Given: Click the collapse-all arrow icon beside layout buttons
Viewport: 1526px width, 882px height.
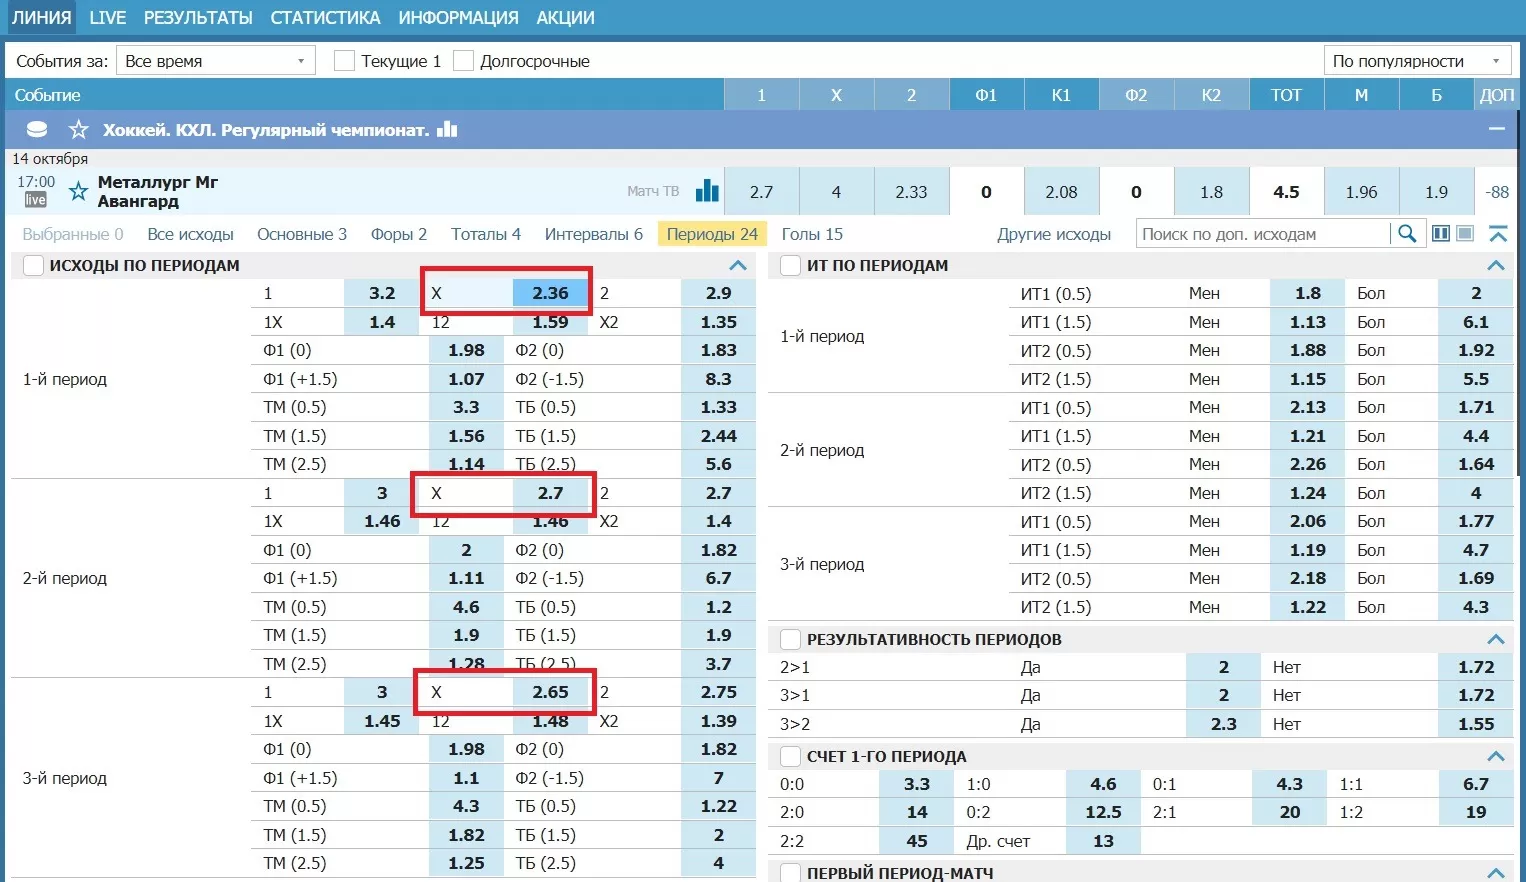Looking at the screenshot, I should pos(1497,234).
